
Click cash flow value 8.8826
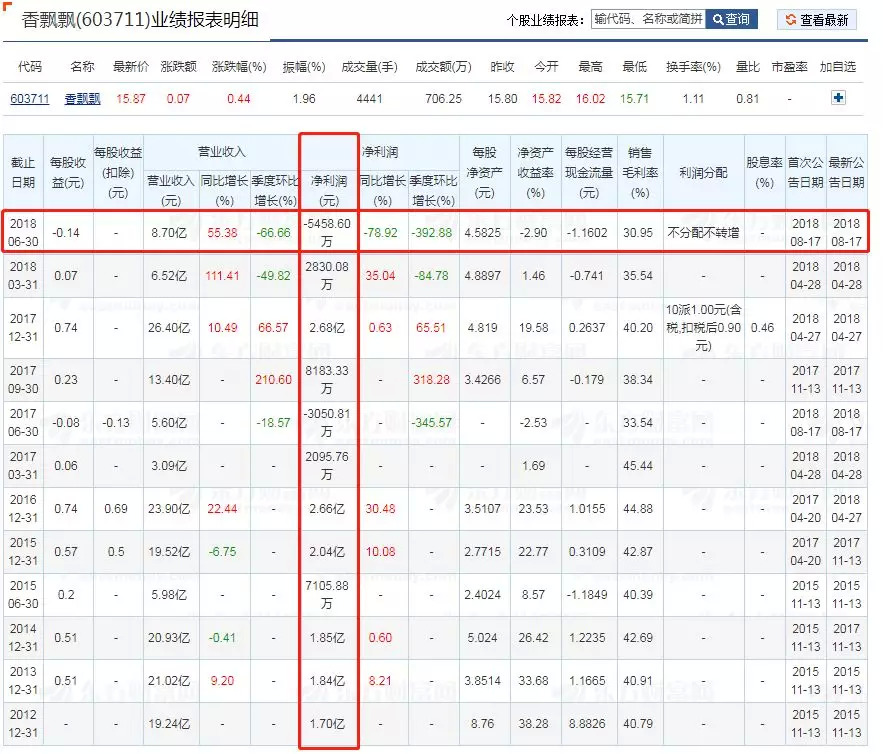pyautogui.click(x=588, y=724)
